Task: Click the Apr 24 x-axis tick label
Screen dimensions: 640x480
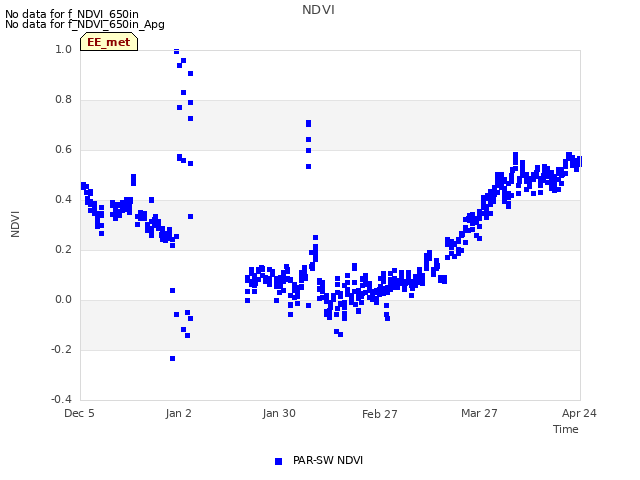Action: pos(579,413)
